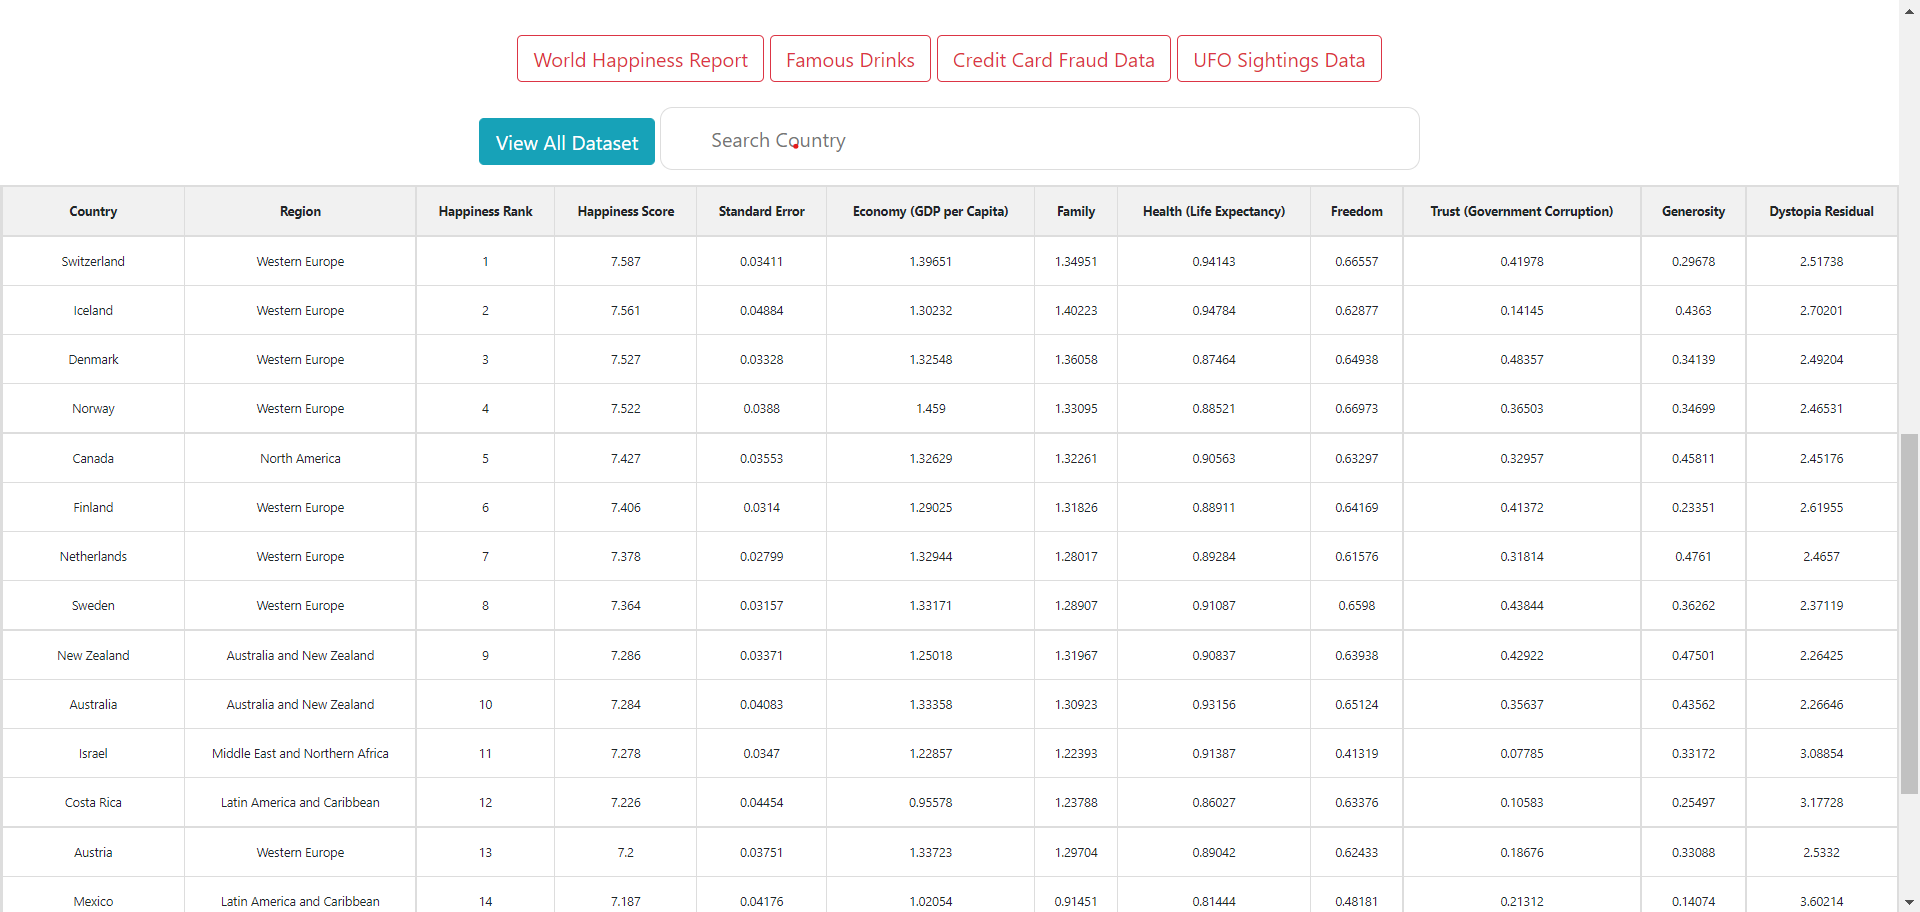
Task: Select the Australia country cell
Action: [x=93, y=704]
